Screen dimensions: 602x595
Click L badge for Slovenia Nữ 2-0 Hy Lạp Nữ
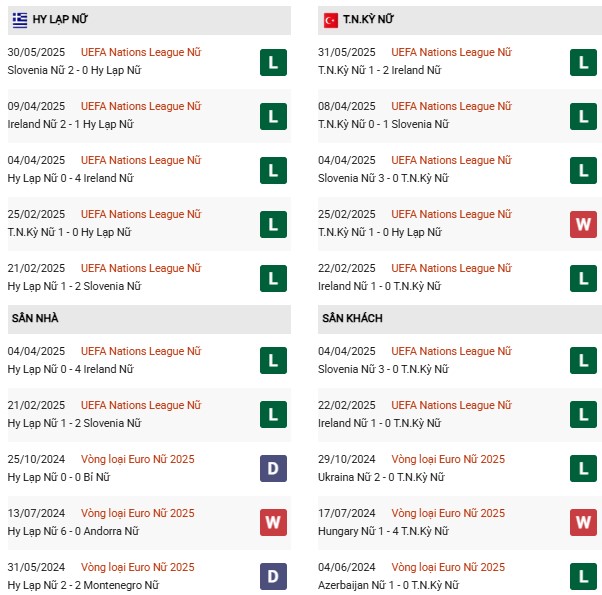point(273,63)
